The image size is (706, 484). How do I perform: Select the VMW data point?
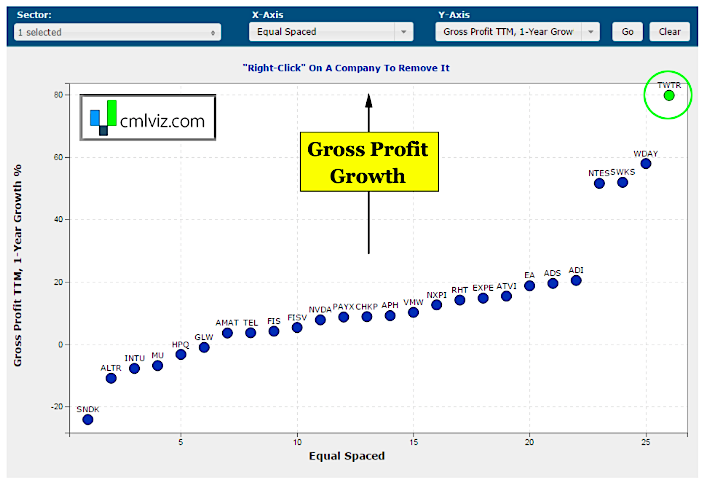413,312
